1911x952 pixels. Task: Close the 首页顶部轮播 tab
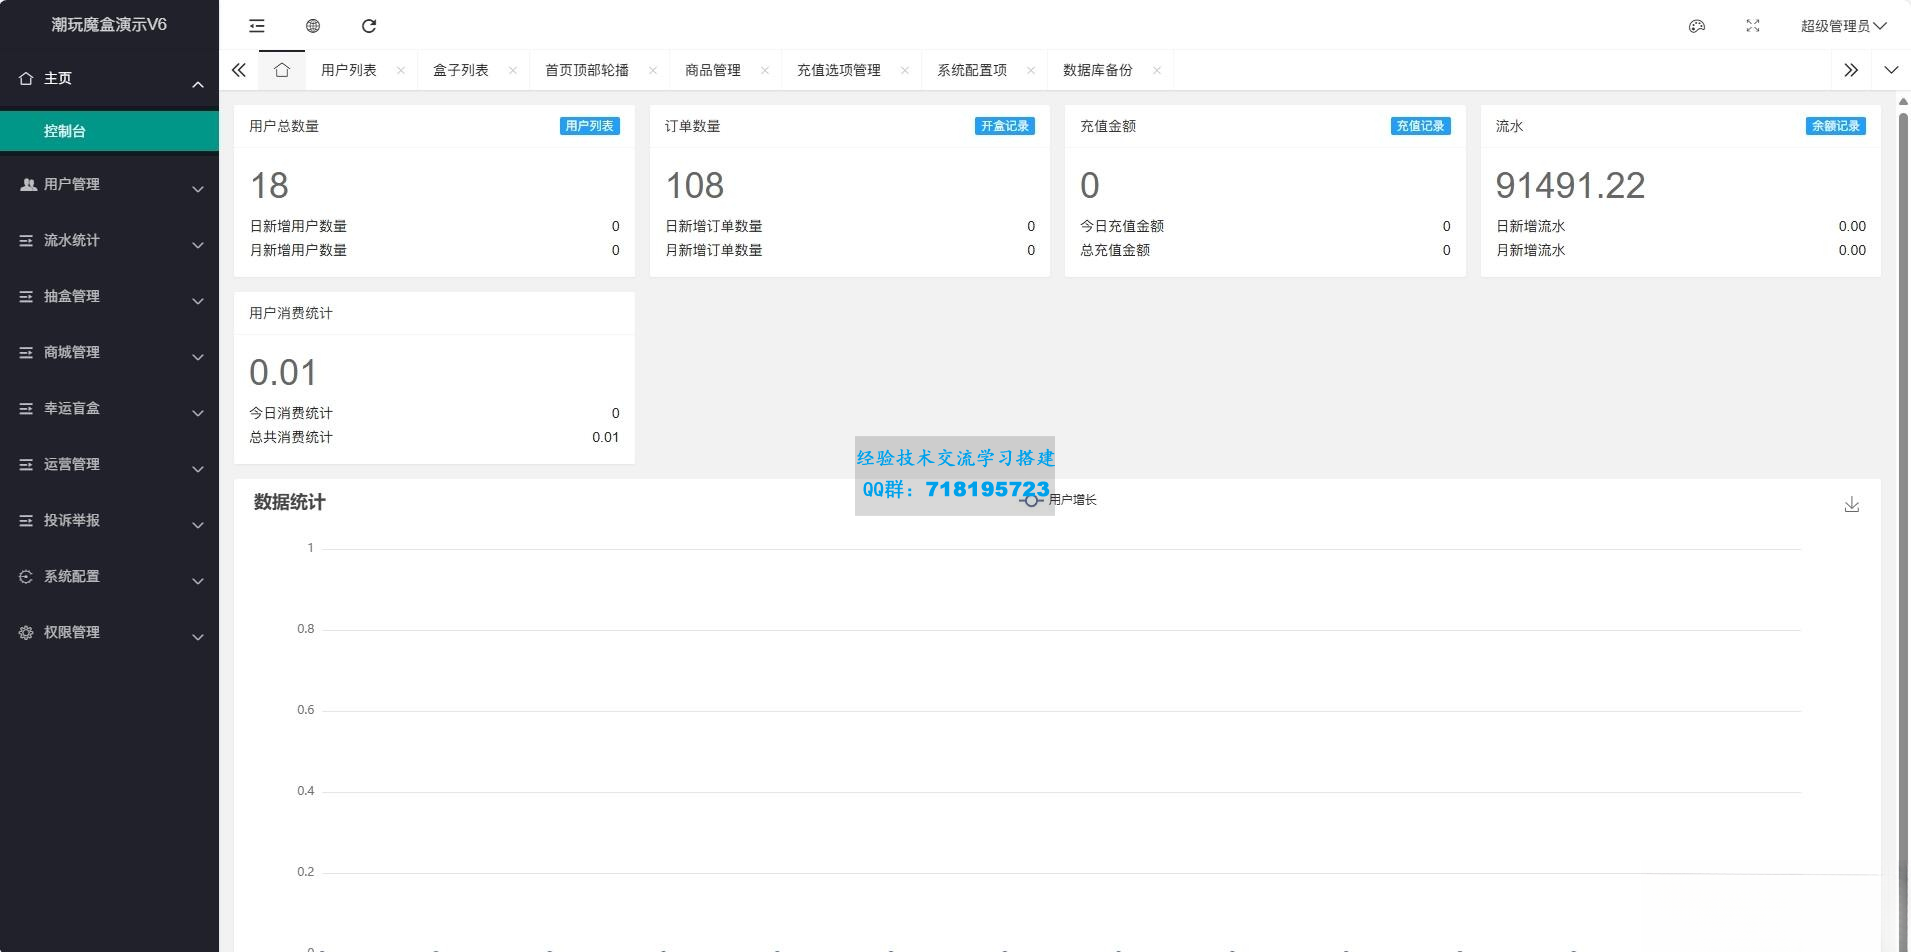(653, 70)
